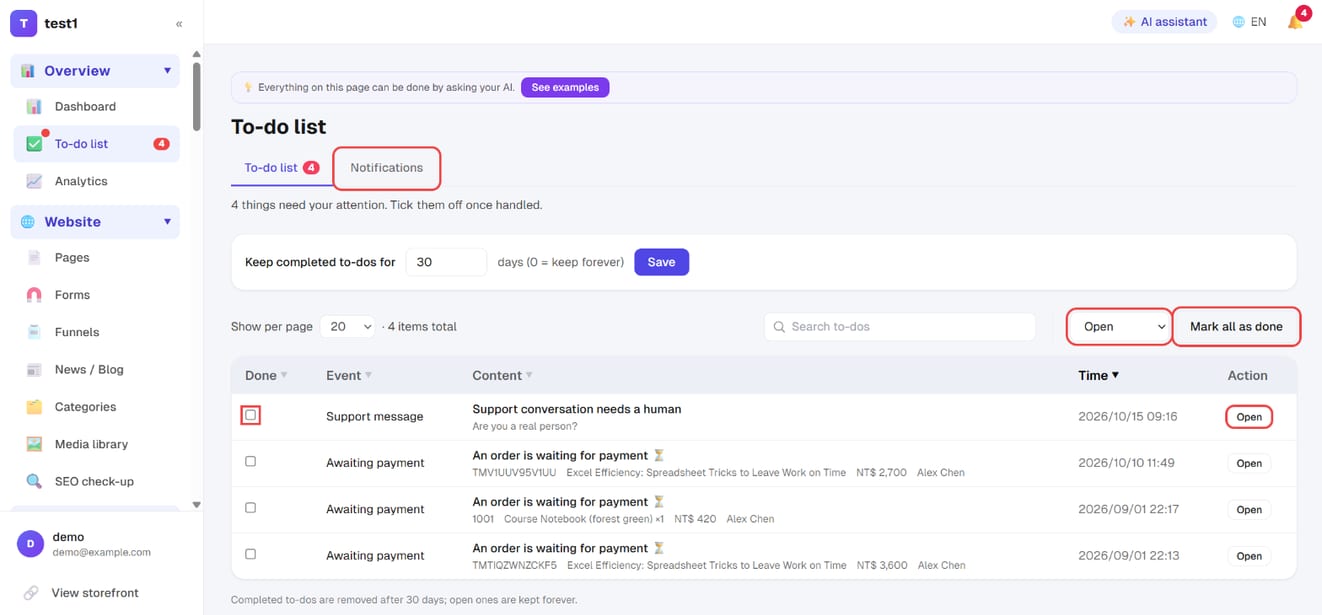Open Analytics in the sidebar

pos(96,181)
